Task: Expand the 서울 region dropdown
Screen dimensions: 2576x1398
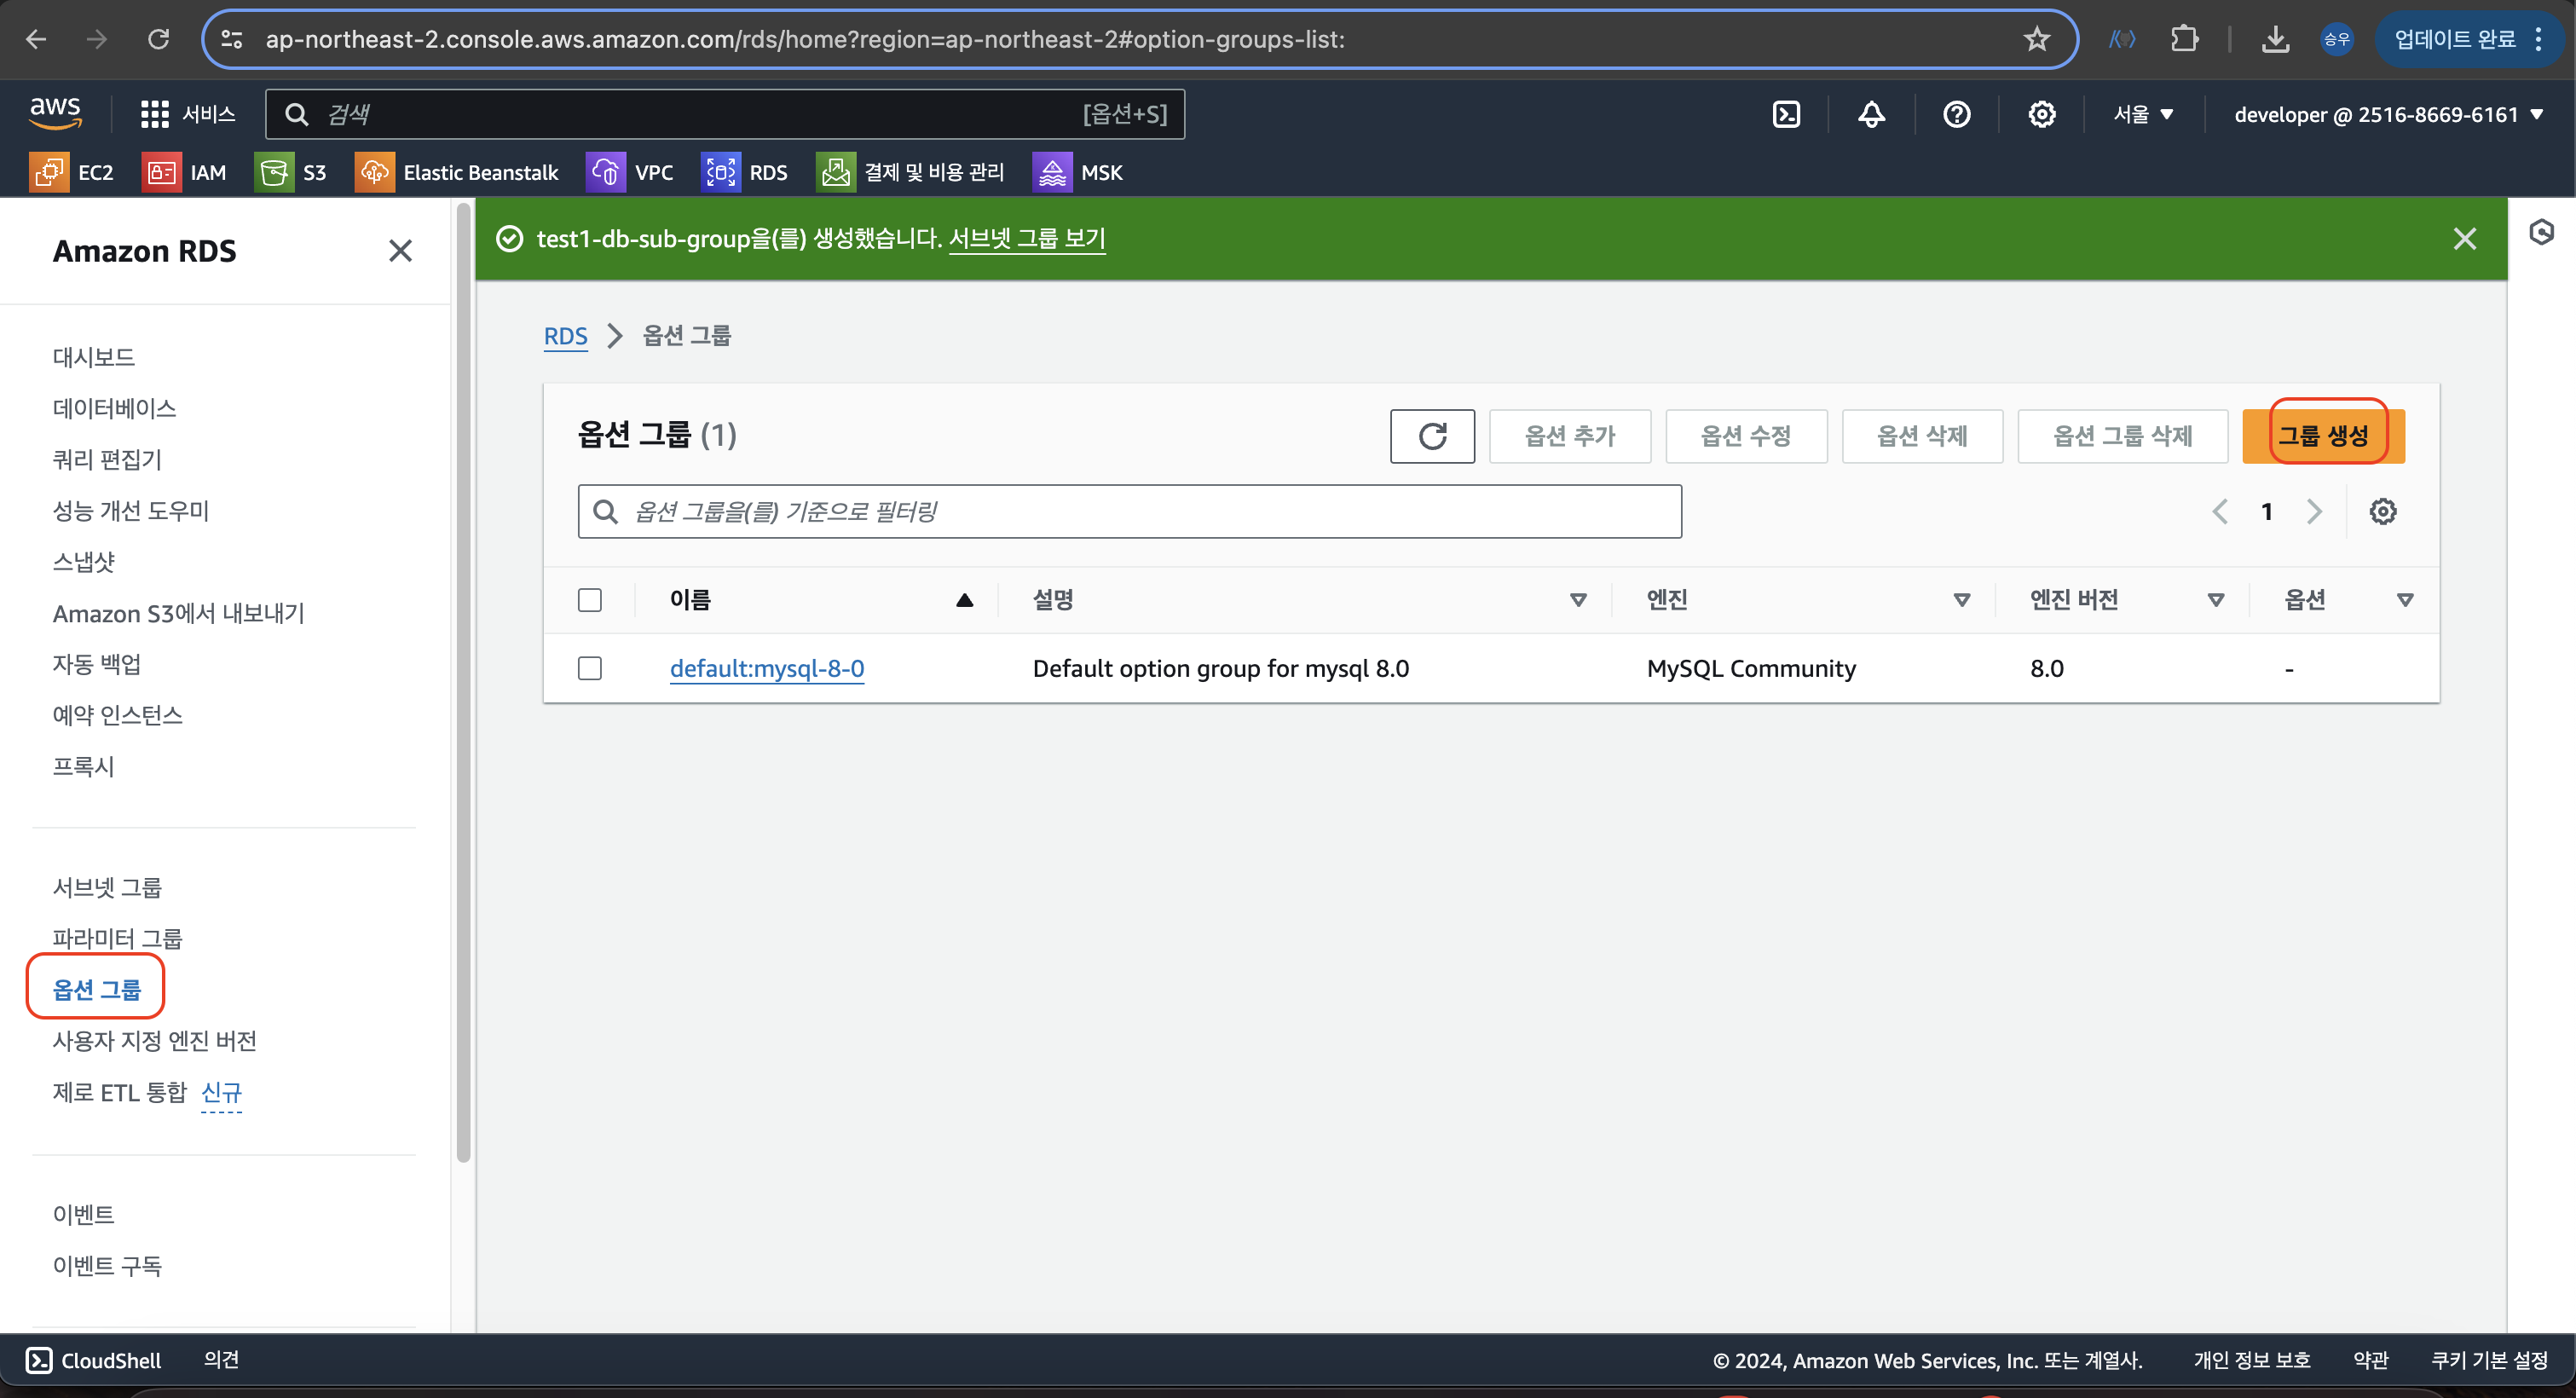Action: point(2142,114)
